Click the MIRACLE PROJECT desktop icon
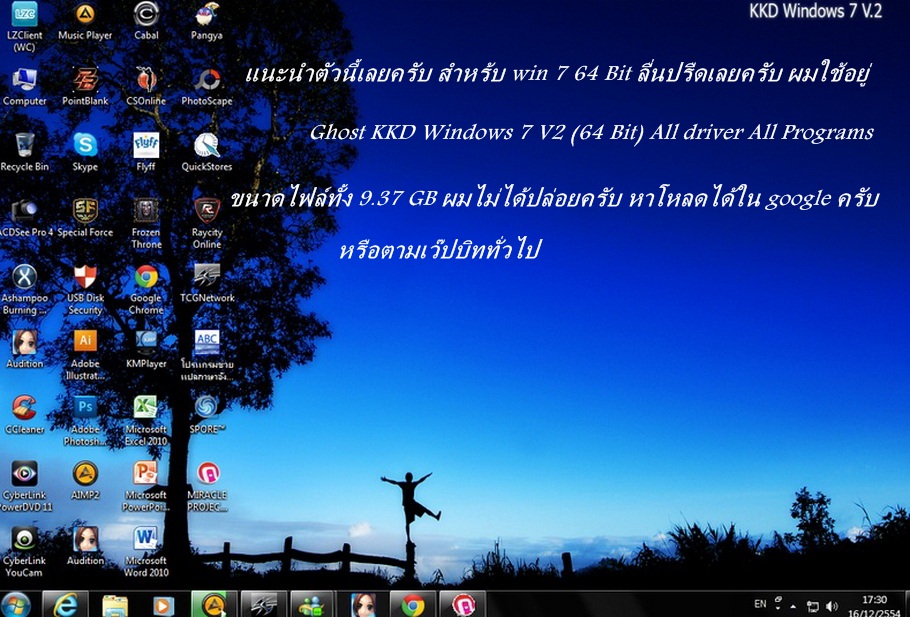910x617 pixels. [x=207, y=486]
